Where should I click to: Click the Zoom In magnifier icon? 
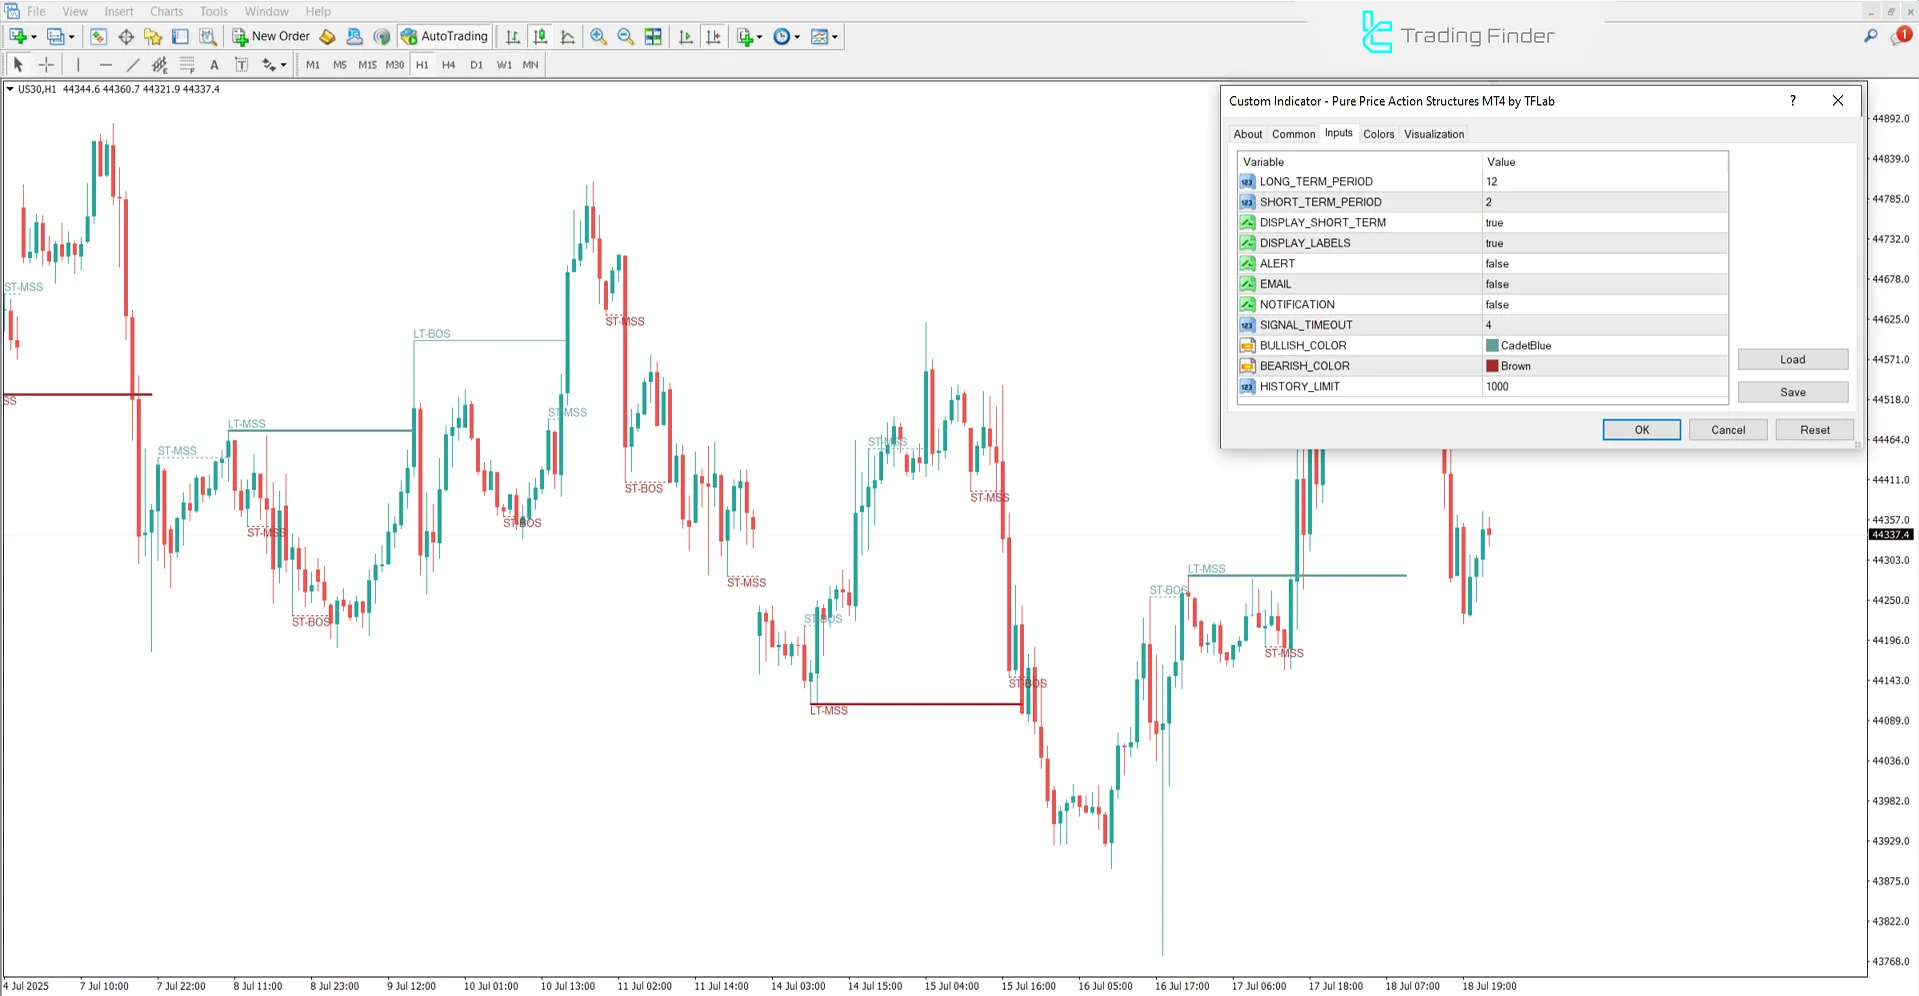point(598,37)
